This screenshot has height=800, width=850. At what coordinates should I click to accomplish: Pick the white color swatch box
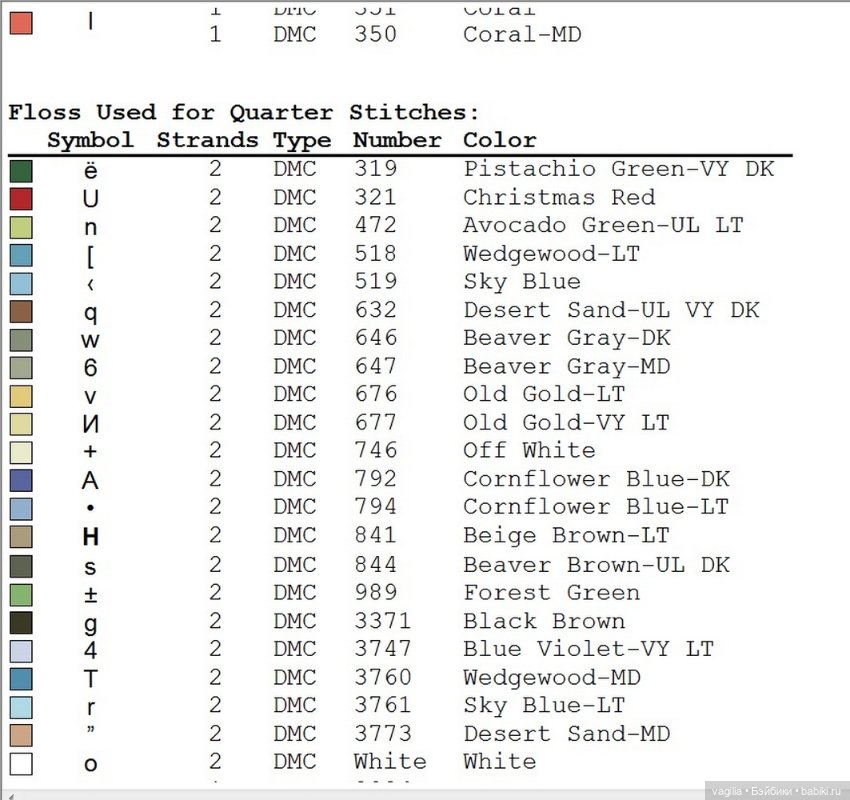21,764
